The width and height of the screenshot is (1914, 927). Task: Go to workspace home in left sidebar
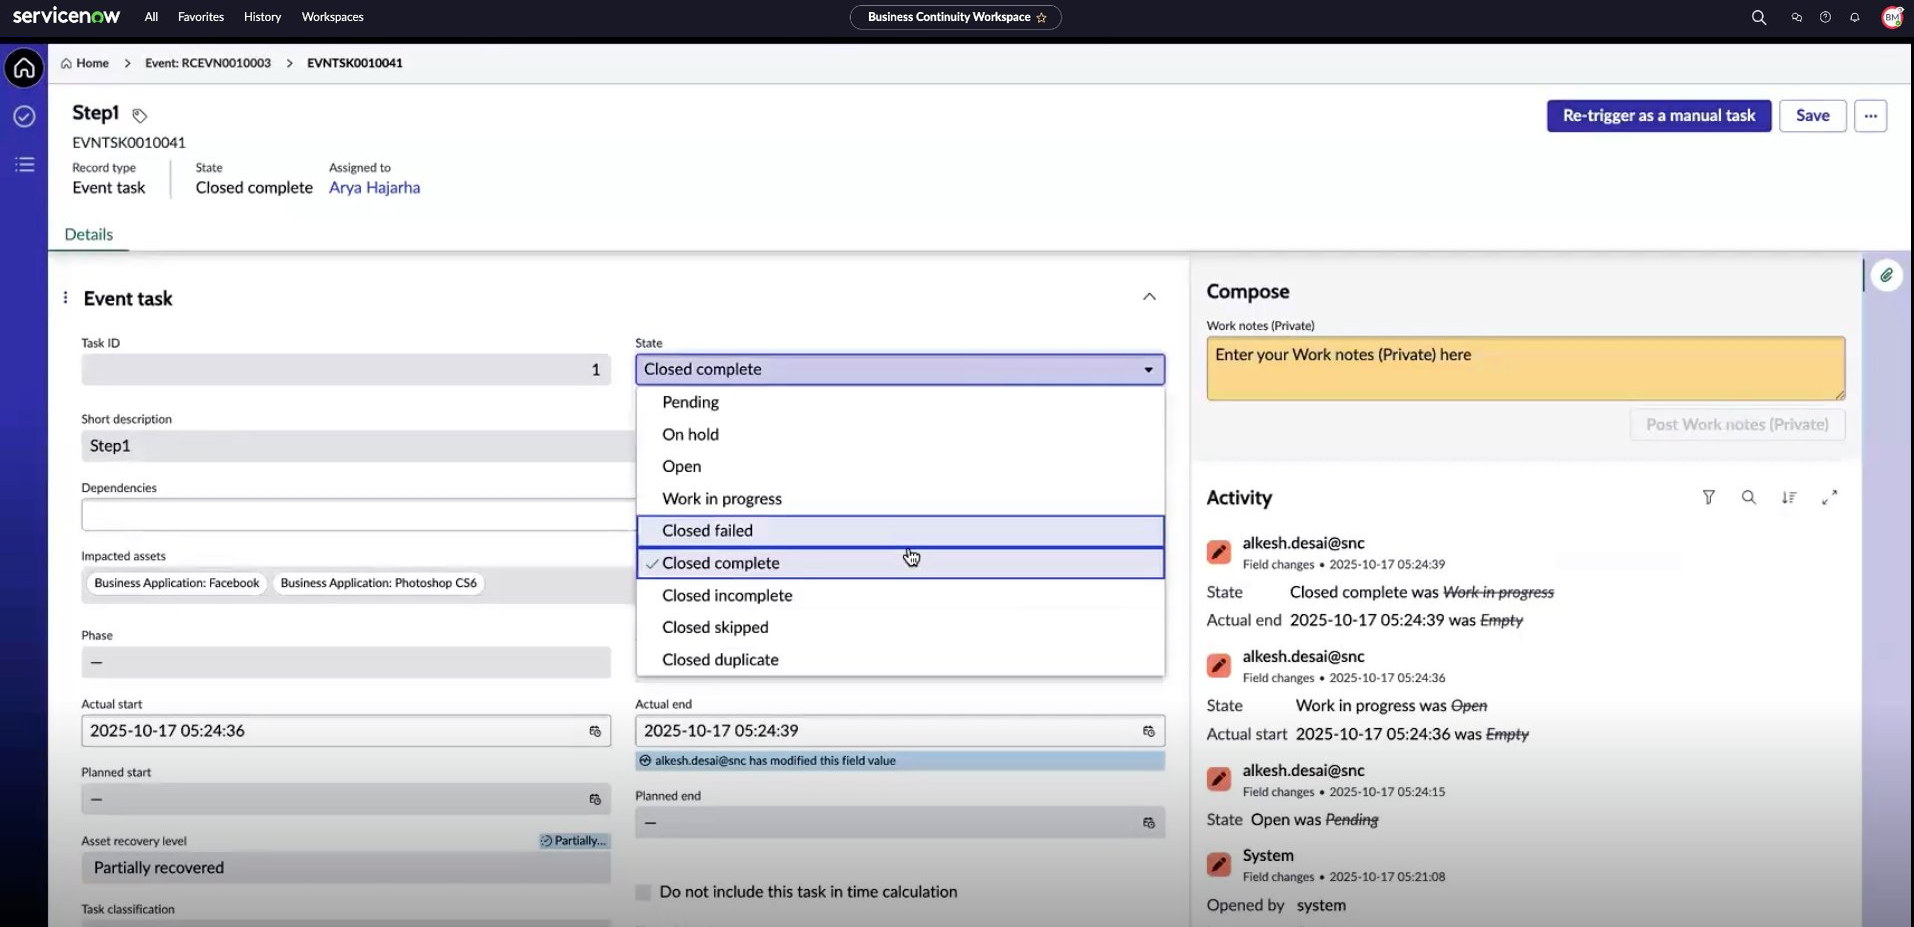24,68
